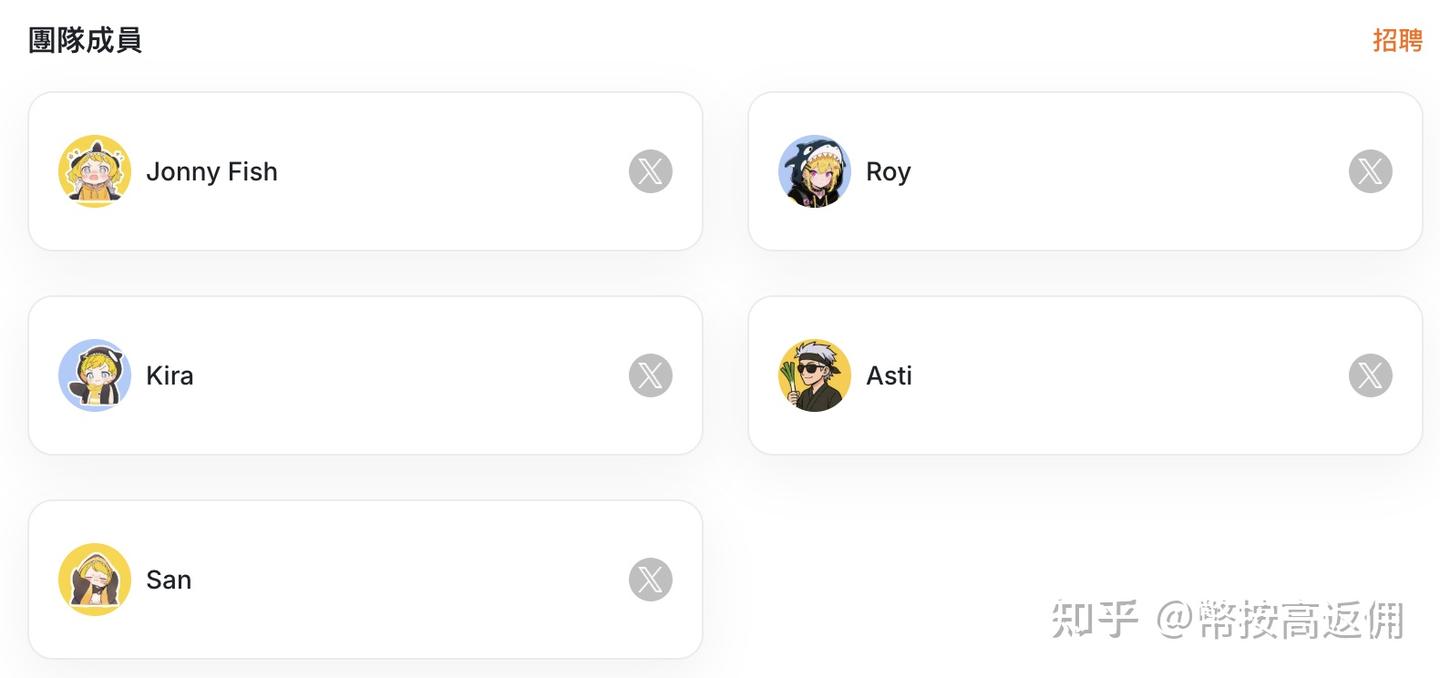
Task: Open Roy's X profile icon
Action: pyautogui.click(x=1370, y=171)
